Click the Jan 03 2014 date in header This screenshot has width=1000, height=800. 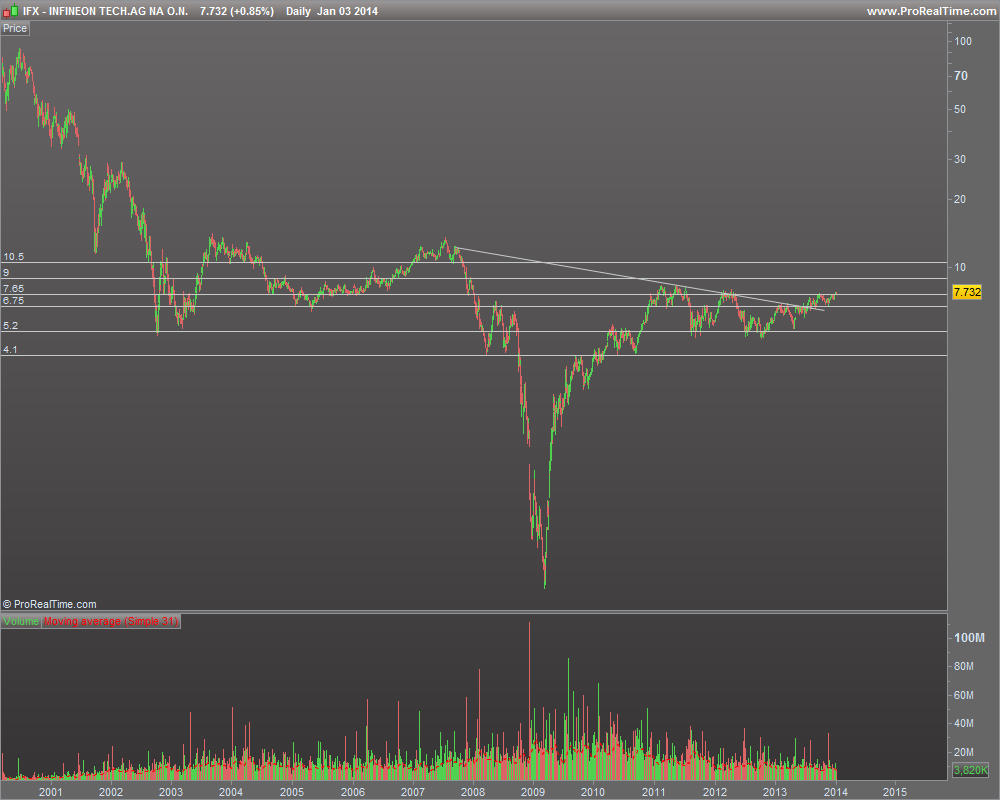[348, 11]
